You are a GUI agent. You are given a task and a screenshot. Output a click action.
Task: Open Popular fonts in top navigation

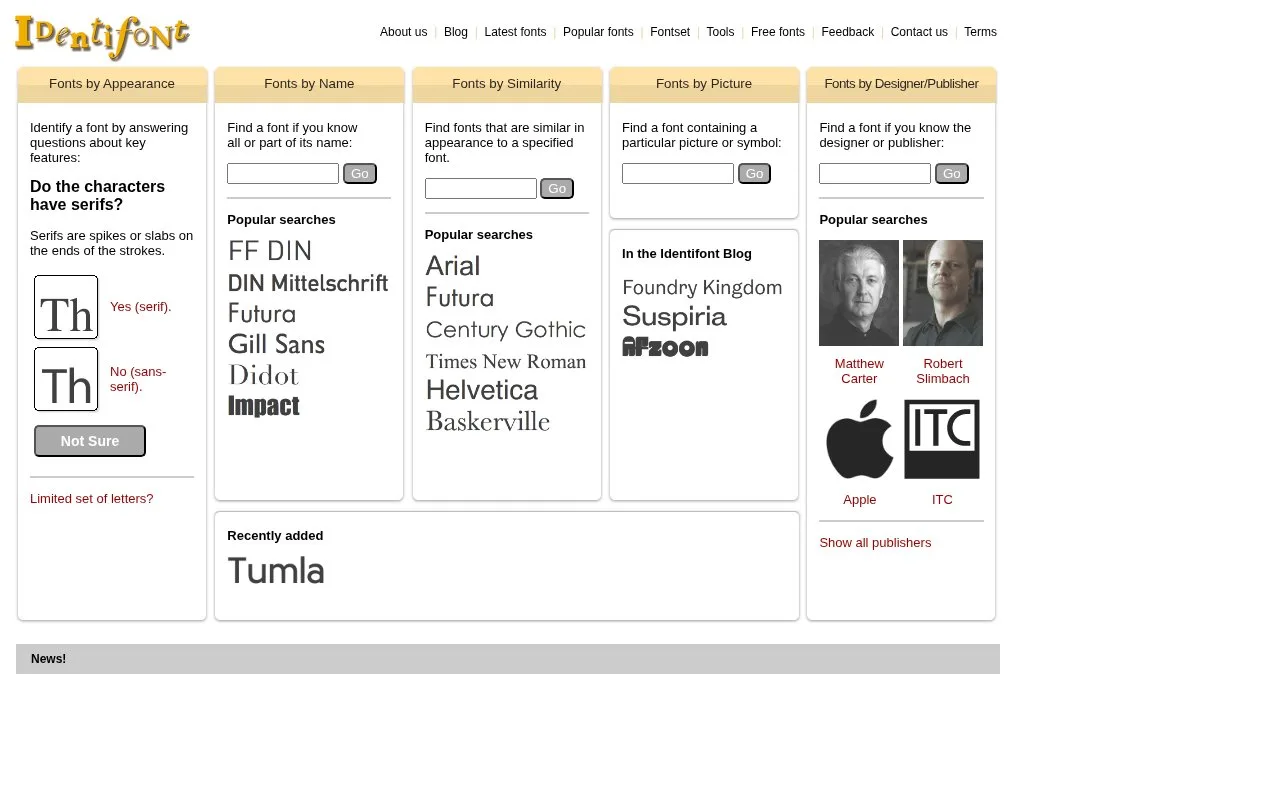tap(598, 32)
